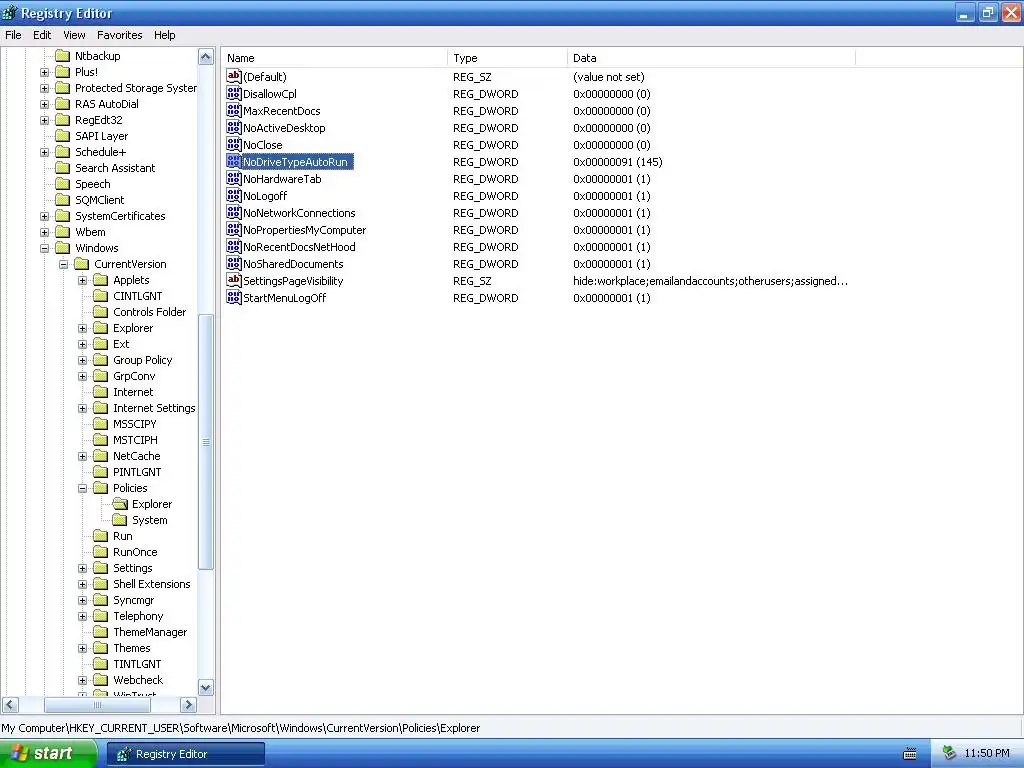Select the MSSCIPY key
1024x768 pixels.
135,424
